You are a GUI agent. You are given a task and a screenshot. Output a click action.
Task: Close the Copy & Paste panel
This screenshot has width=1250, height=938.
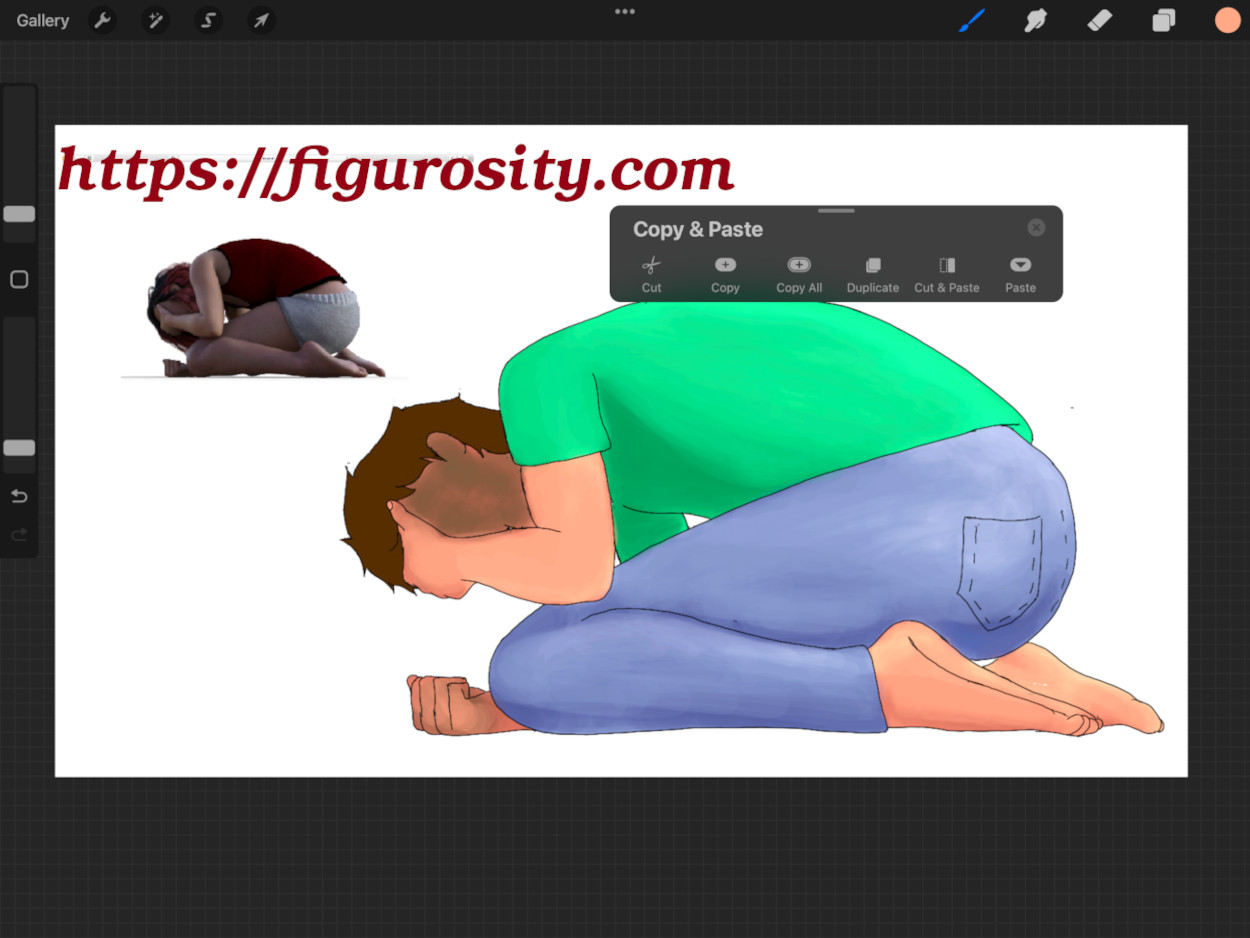tap(1036, 228)
